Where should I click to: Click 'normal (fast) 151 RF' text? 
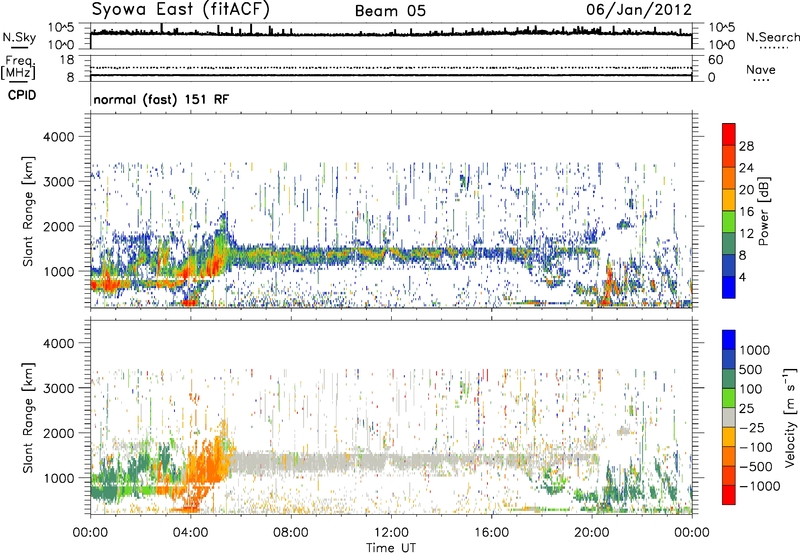[x=161, y=99]
